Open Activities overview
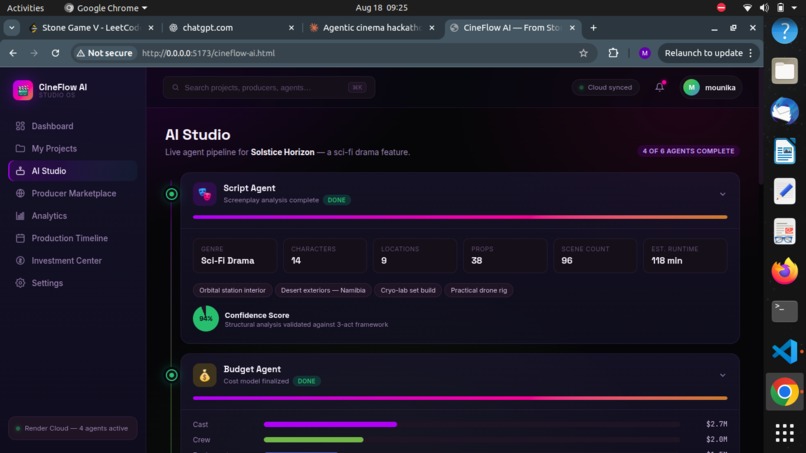 pos(25,8)
